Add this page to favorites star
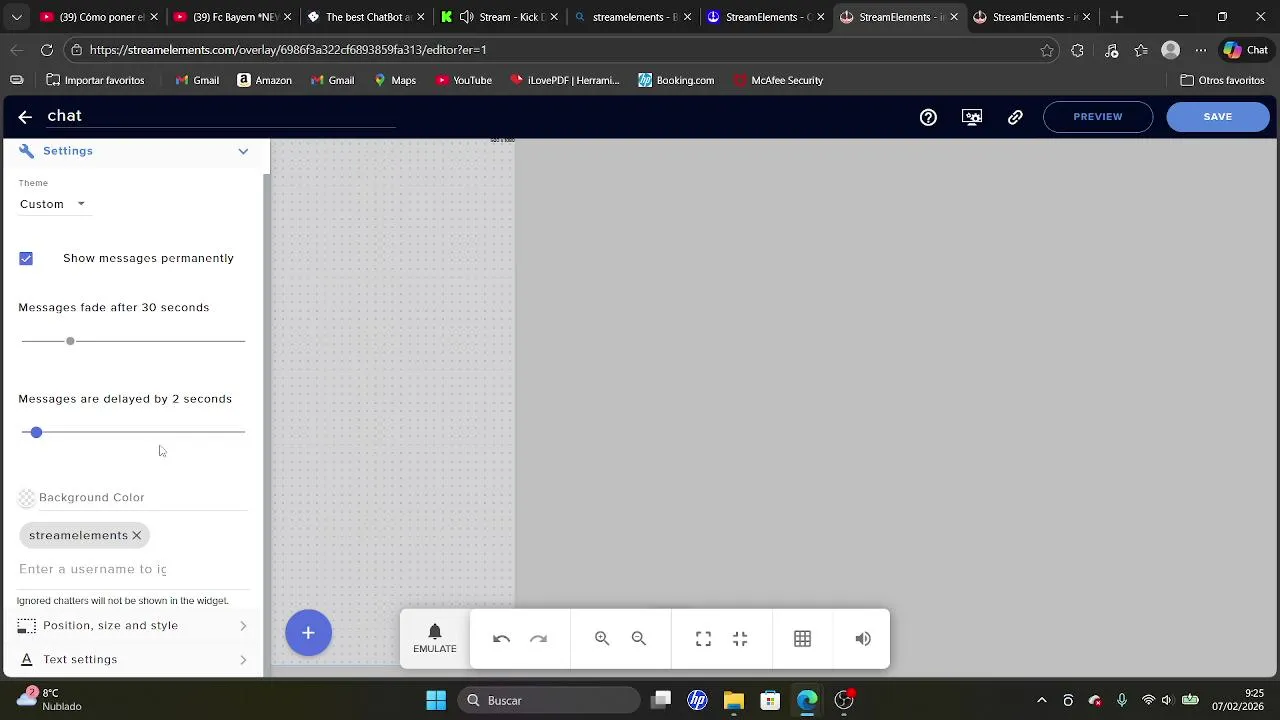The height and width of the screenshot is (720, 1280). click(x=1047, y=50)
